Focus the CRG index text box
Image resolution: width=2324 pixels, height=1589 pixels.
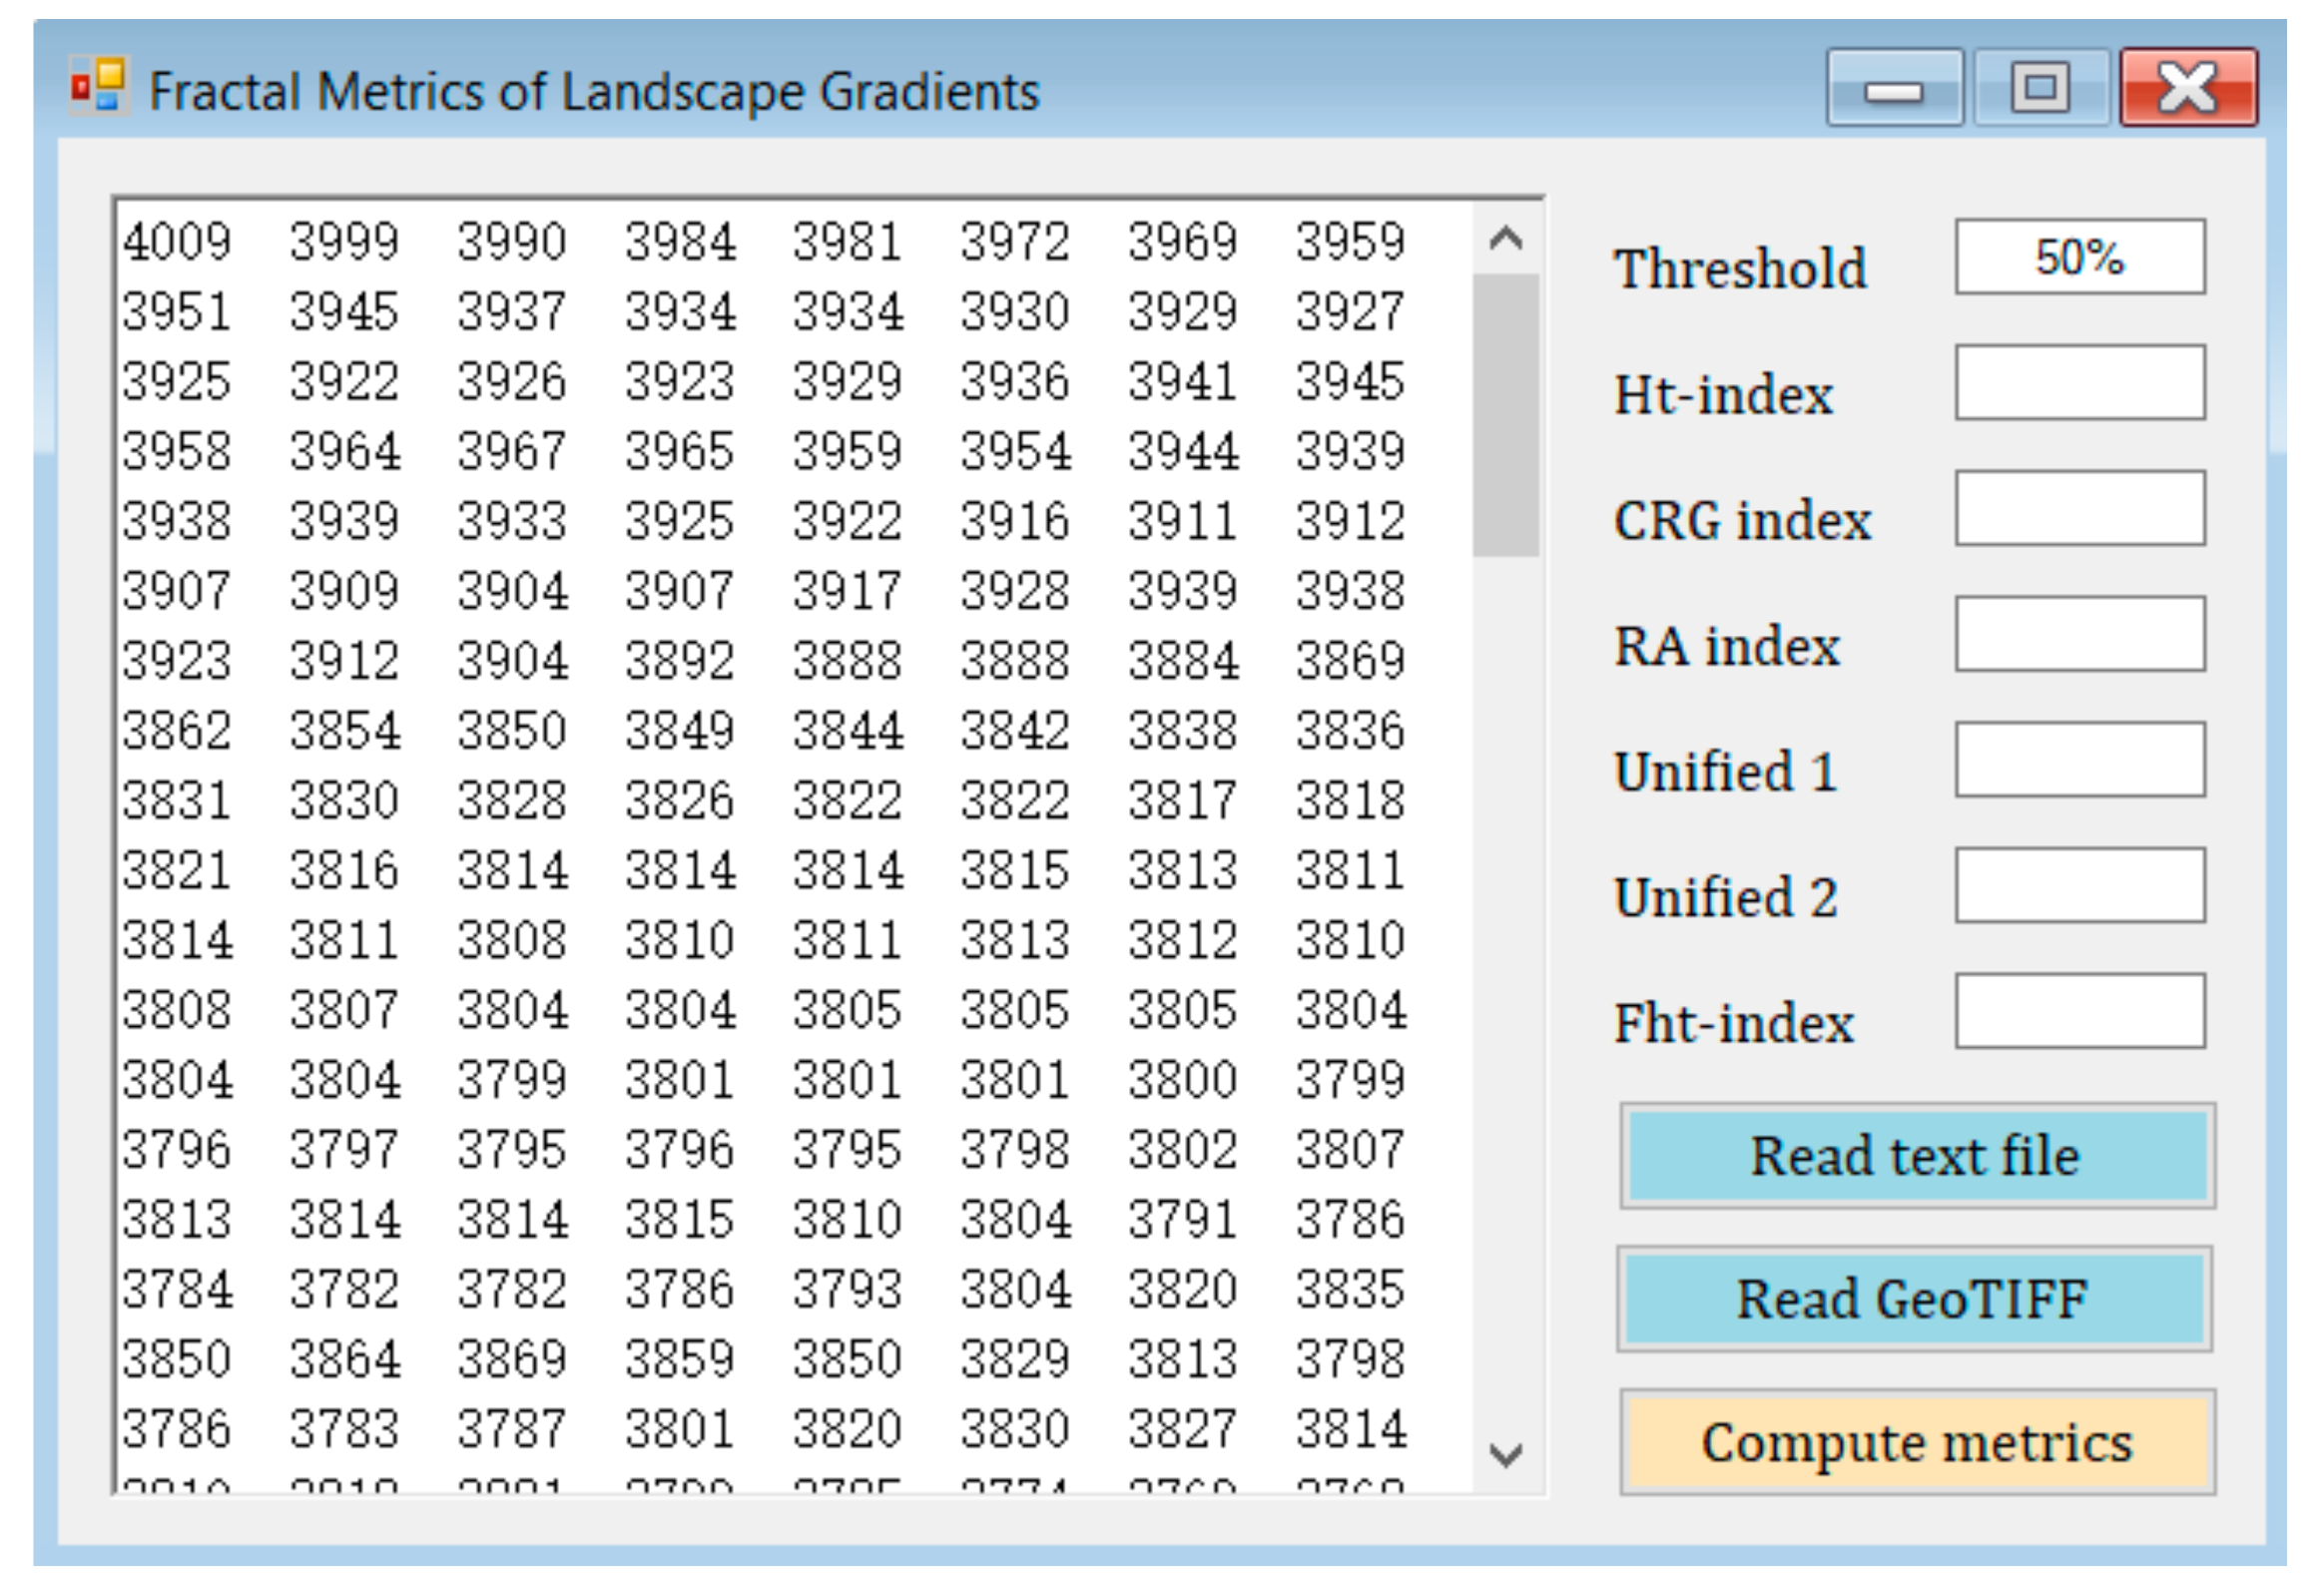2079,509
